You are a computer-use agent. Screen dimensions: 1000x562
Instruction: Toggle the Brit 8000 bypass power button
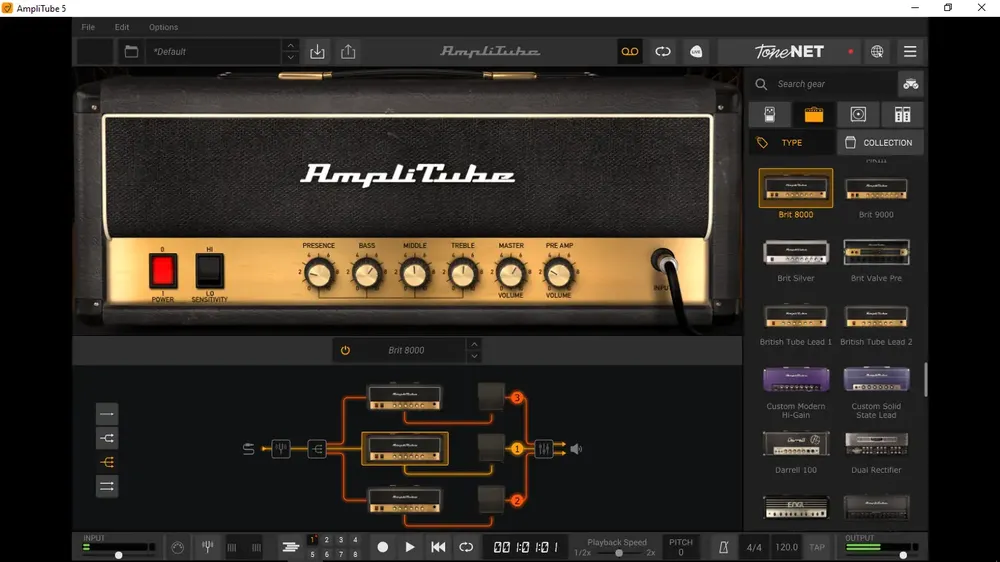pos(345,350)
